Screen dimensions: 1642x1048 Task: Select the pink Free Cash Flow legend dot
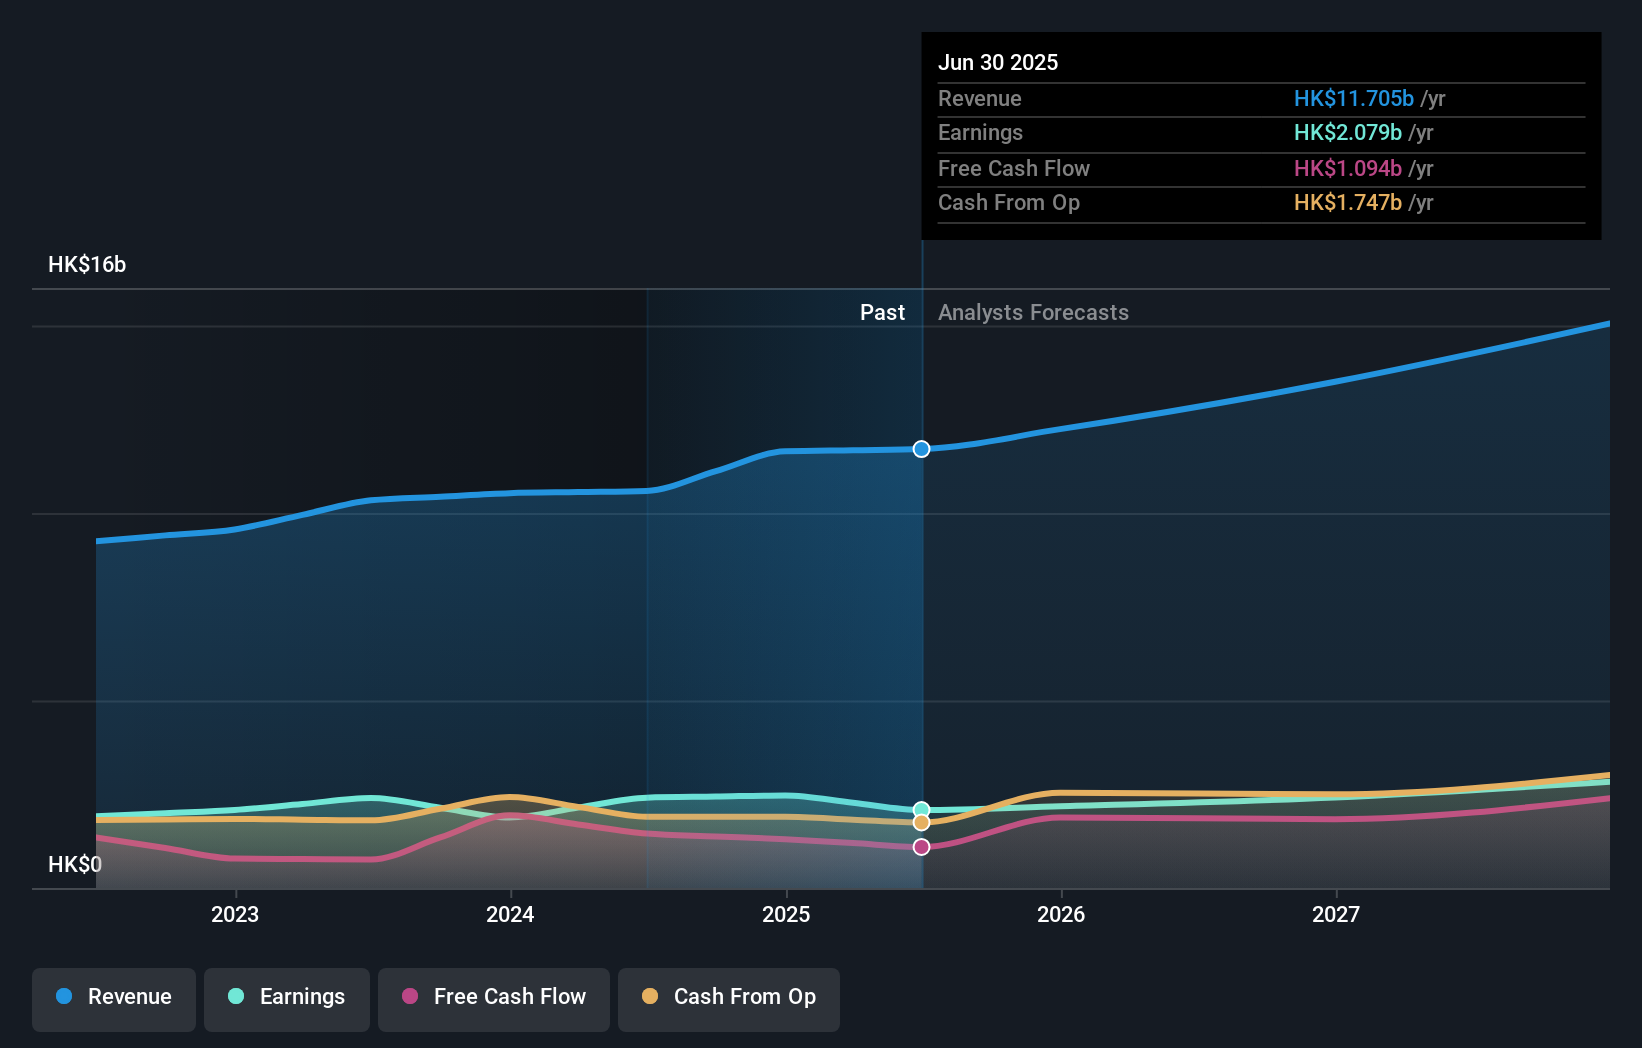(412, 997)
